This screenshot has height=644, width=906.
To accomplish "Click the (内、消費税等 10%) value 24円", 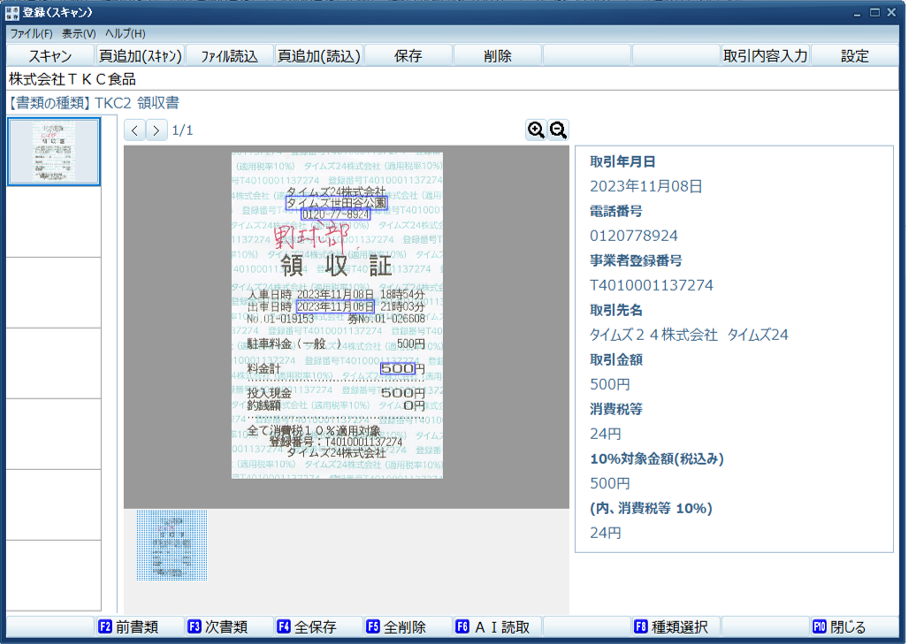I will pos(606,533).
